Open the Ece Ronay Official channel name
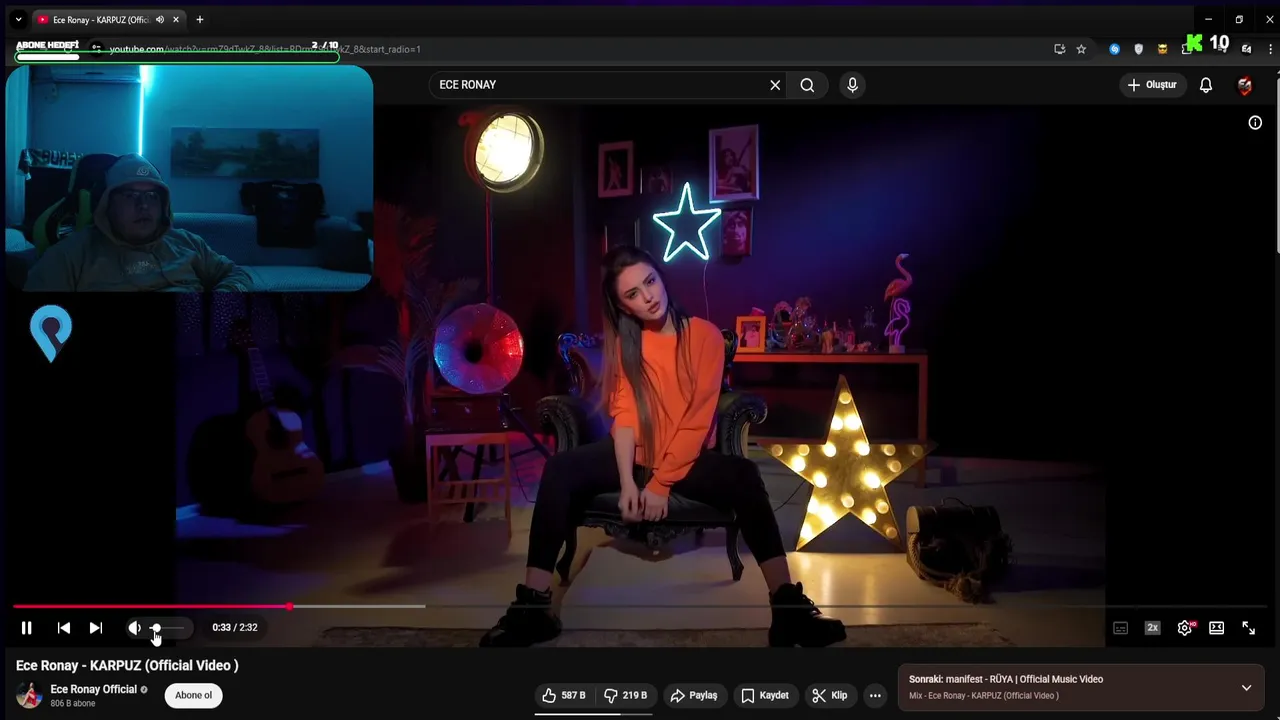 coord(94,689)
